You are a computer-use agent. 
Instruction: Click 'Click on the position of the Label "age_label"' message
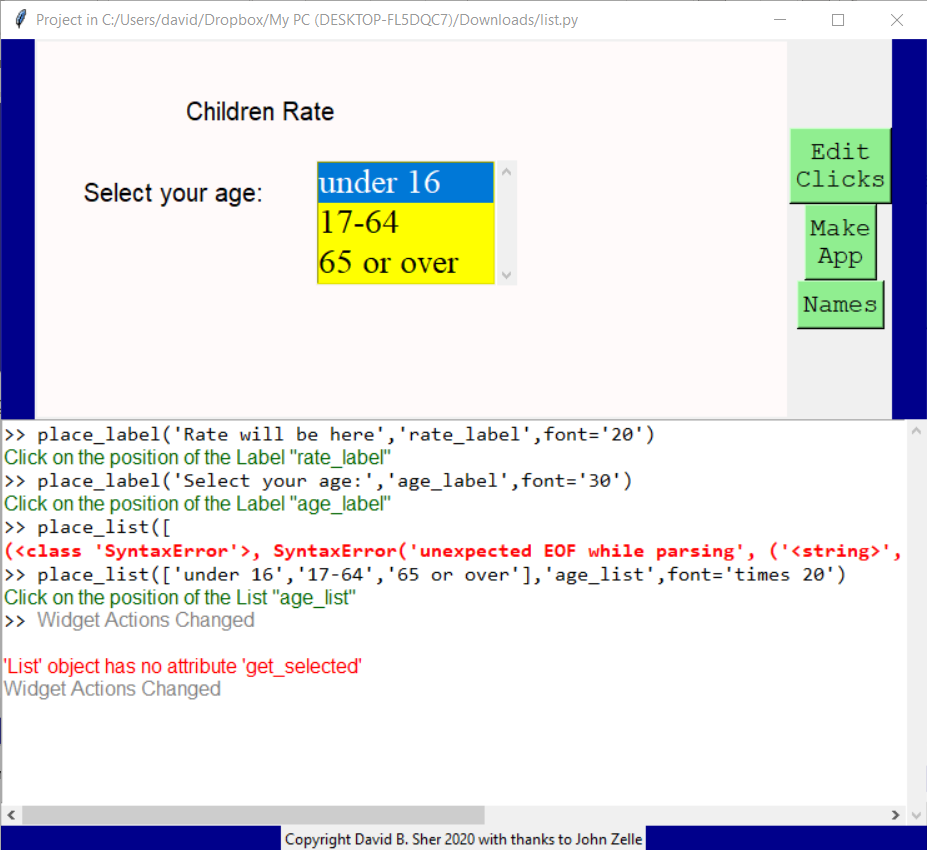click(x=197, y=504)
